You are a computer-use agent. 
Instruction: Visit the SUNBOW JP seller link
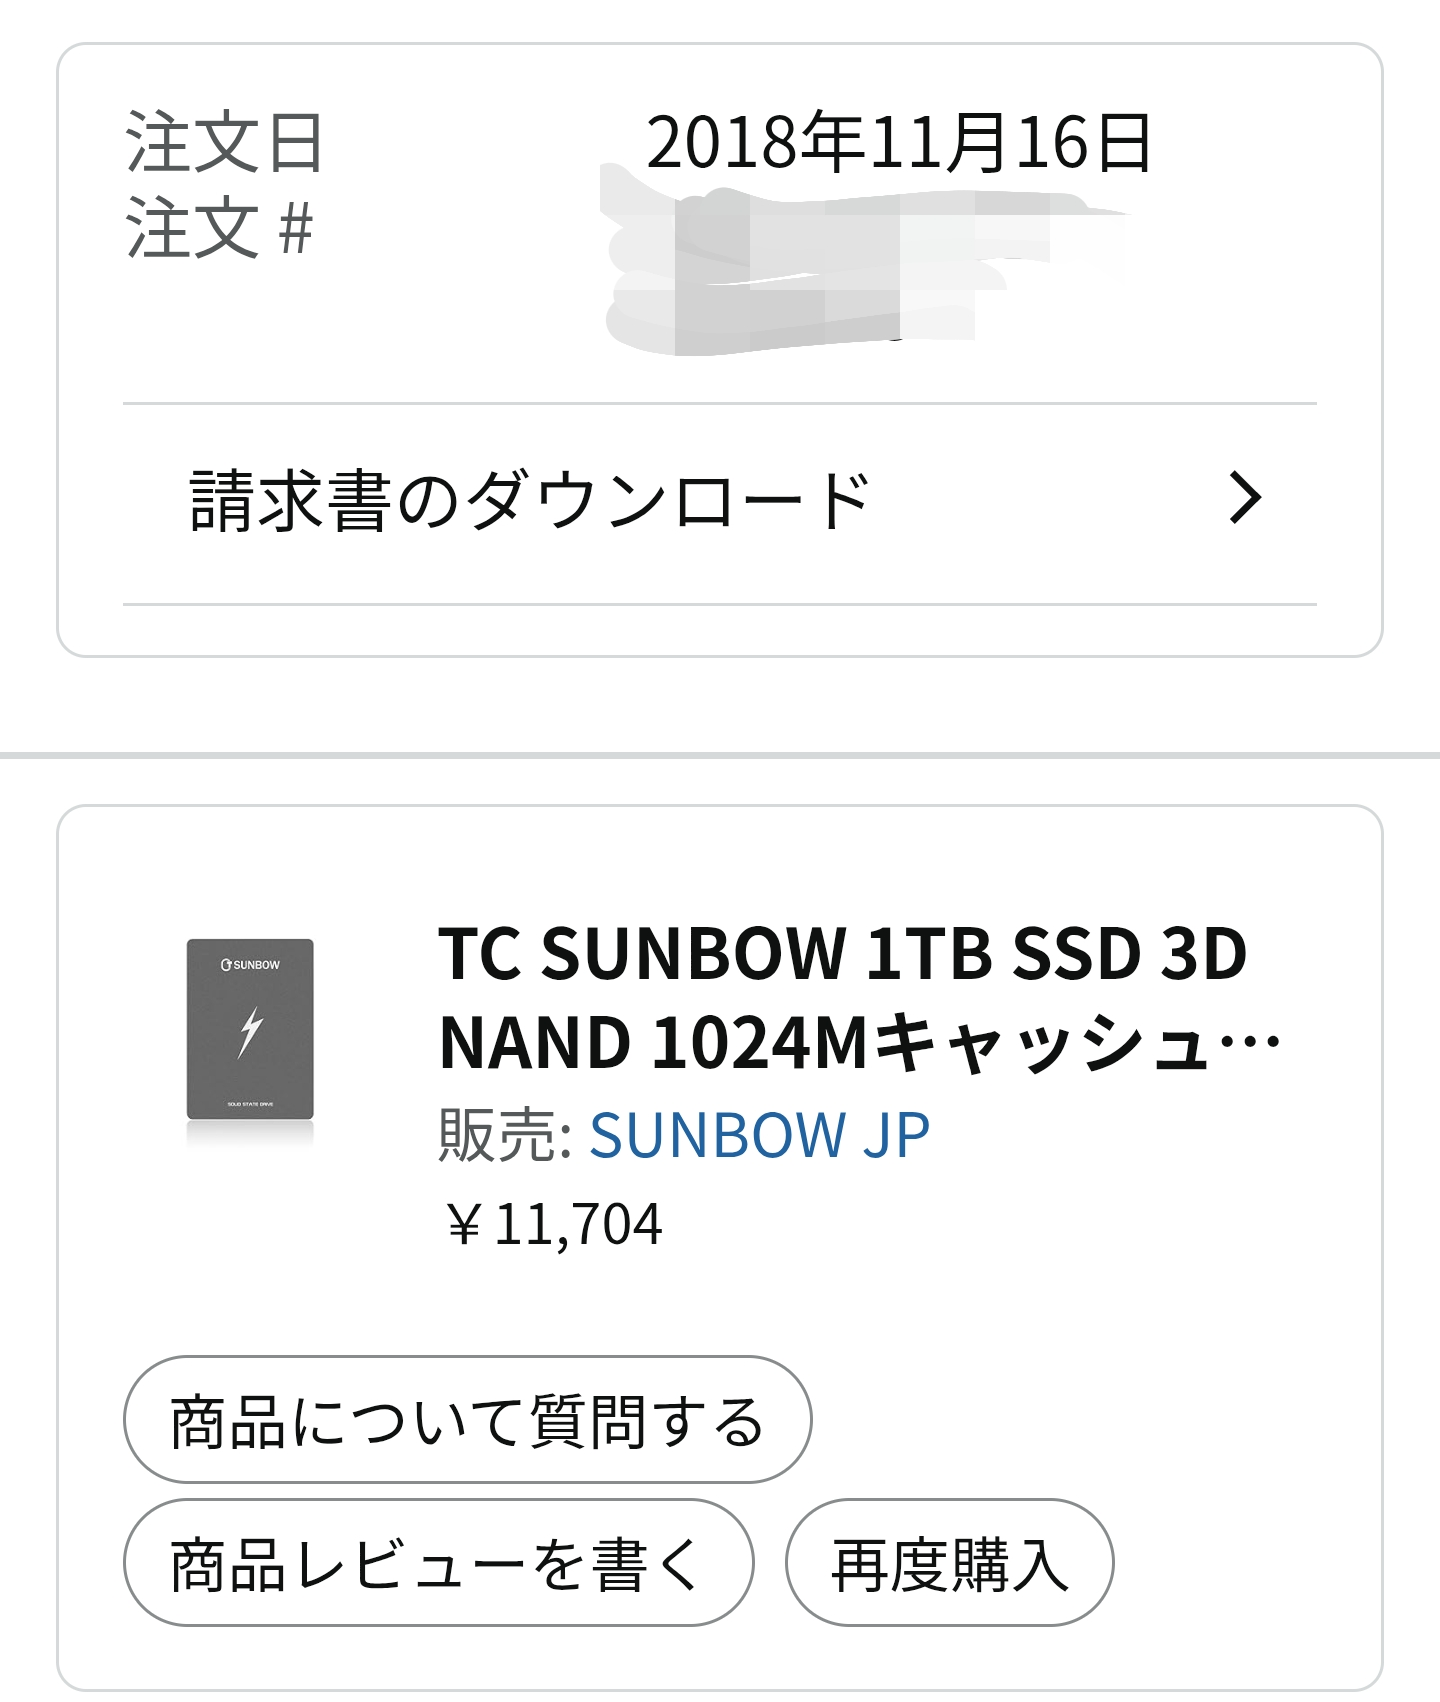pos(759,1135)
